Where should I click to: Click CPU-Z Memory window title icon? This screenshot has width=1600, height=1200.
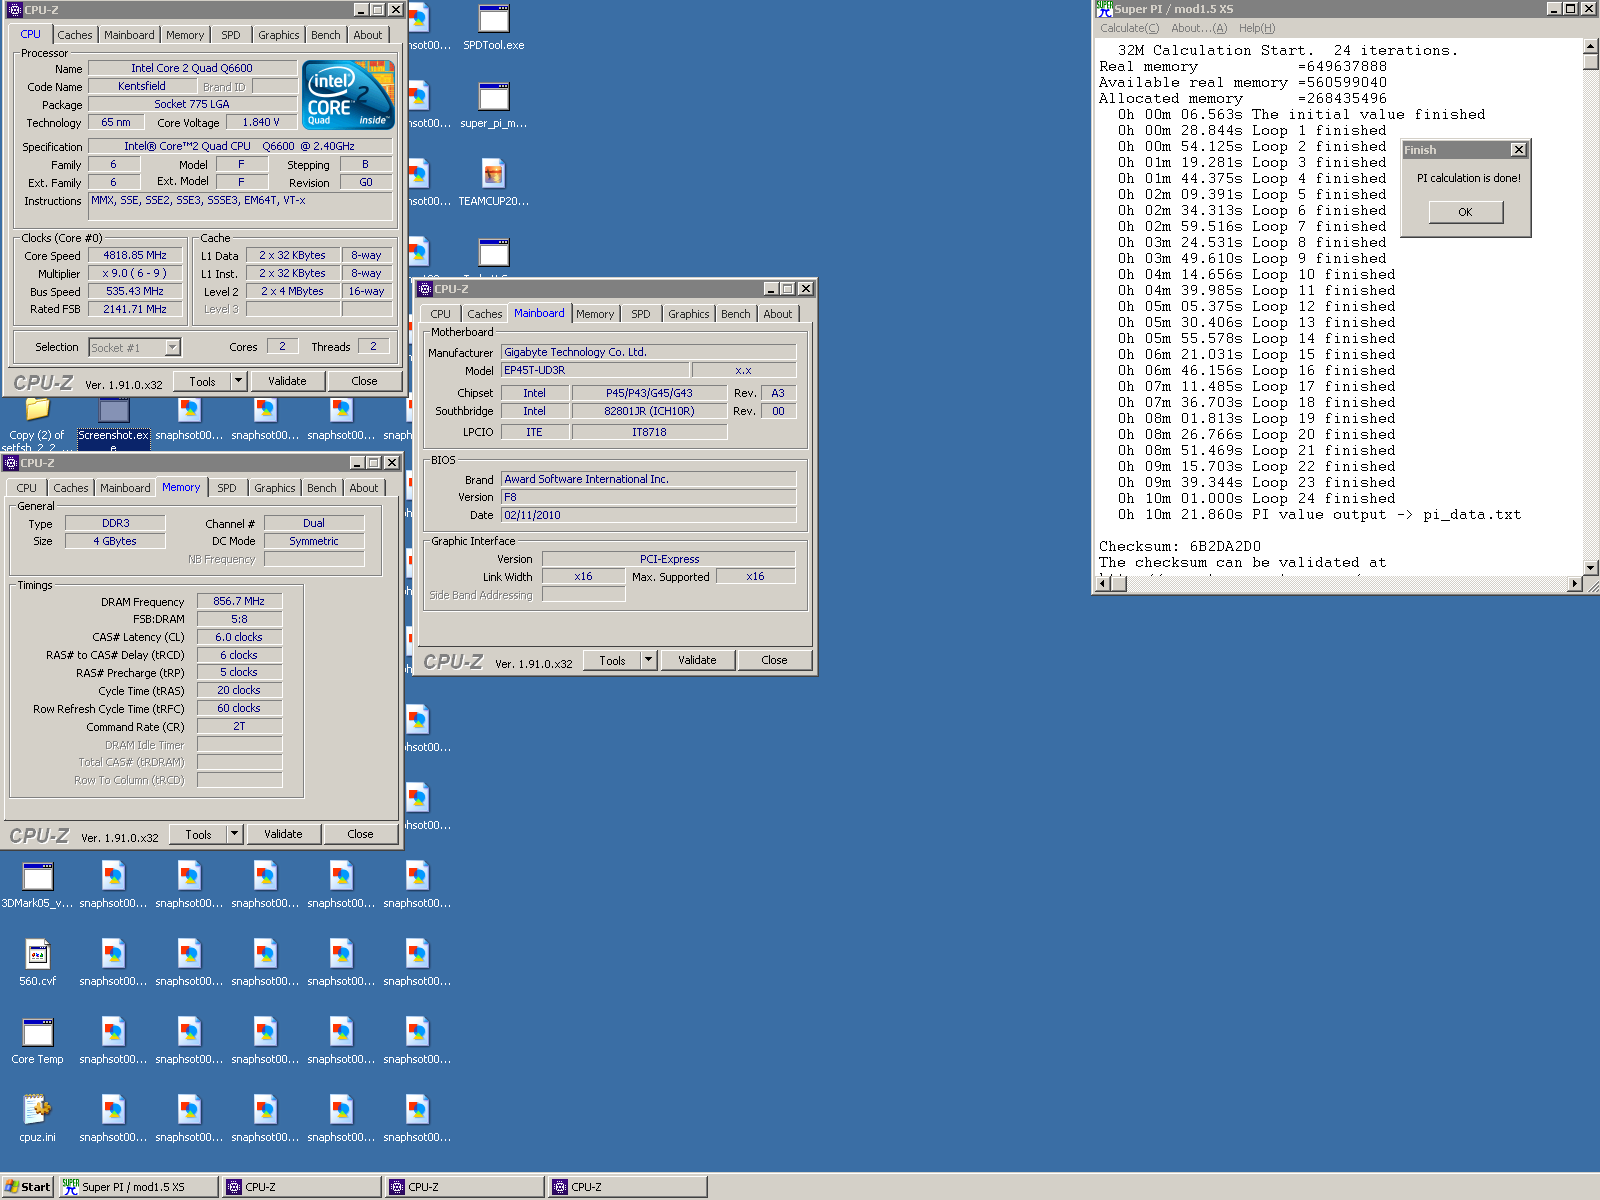click(11, 463)
